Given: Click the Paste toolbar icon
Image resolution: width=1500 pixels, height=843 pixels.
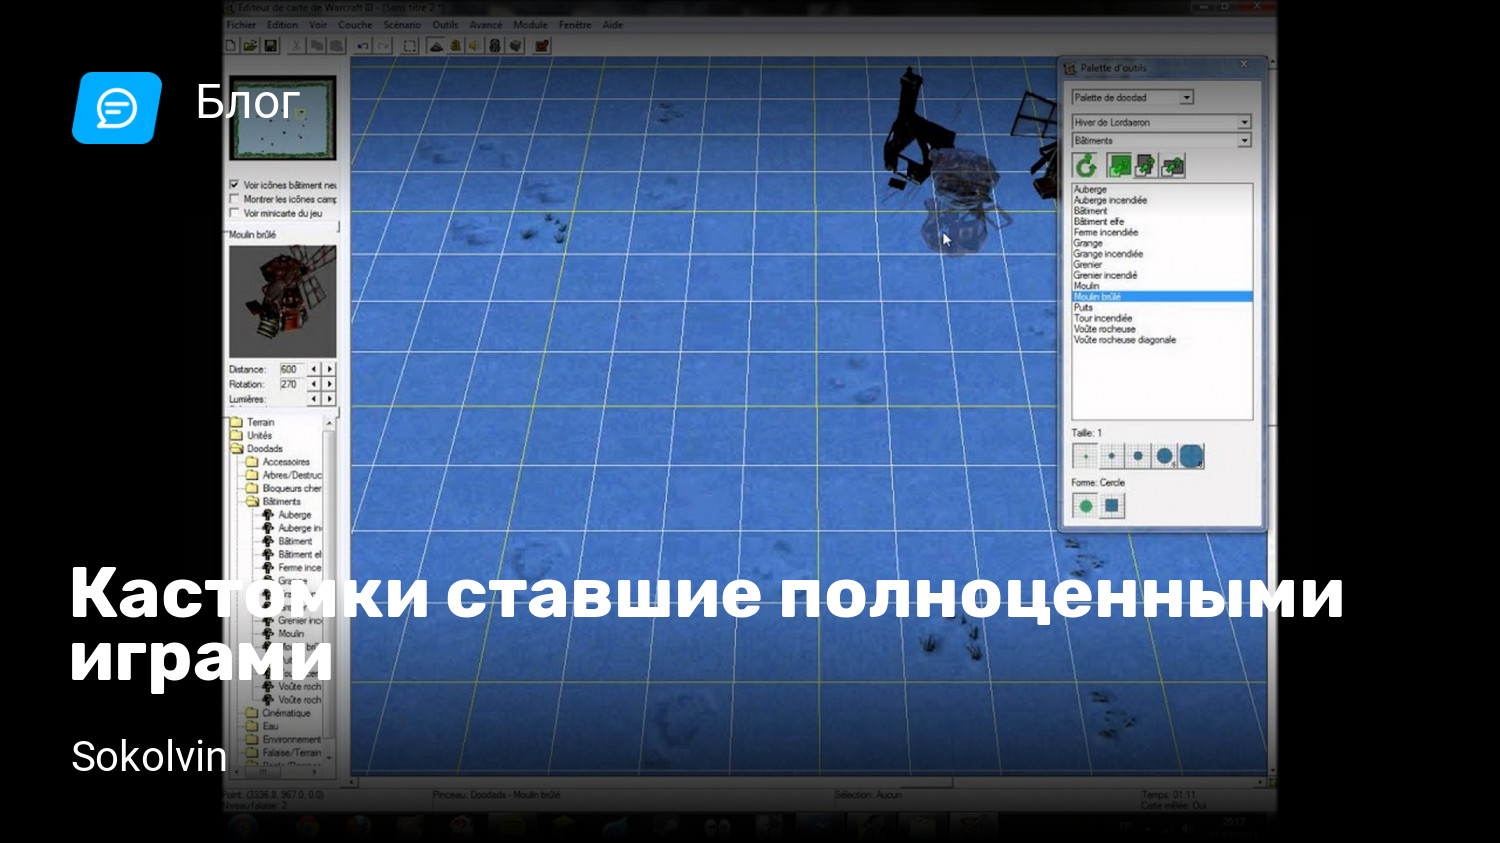Looking at the screenshot, I should pyautogui.click(x=337, y=46).
